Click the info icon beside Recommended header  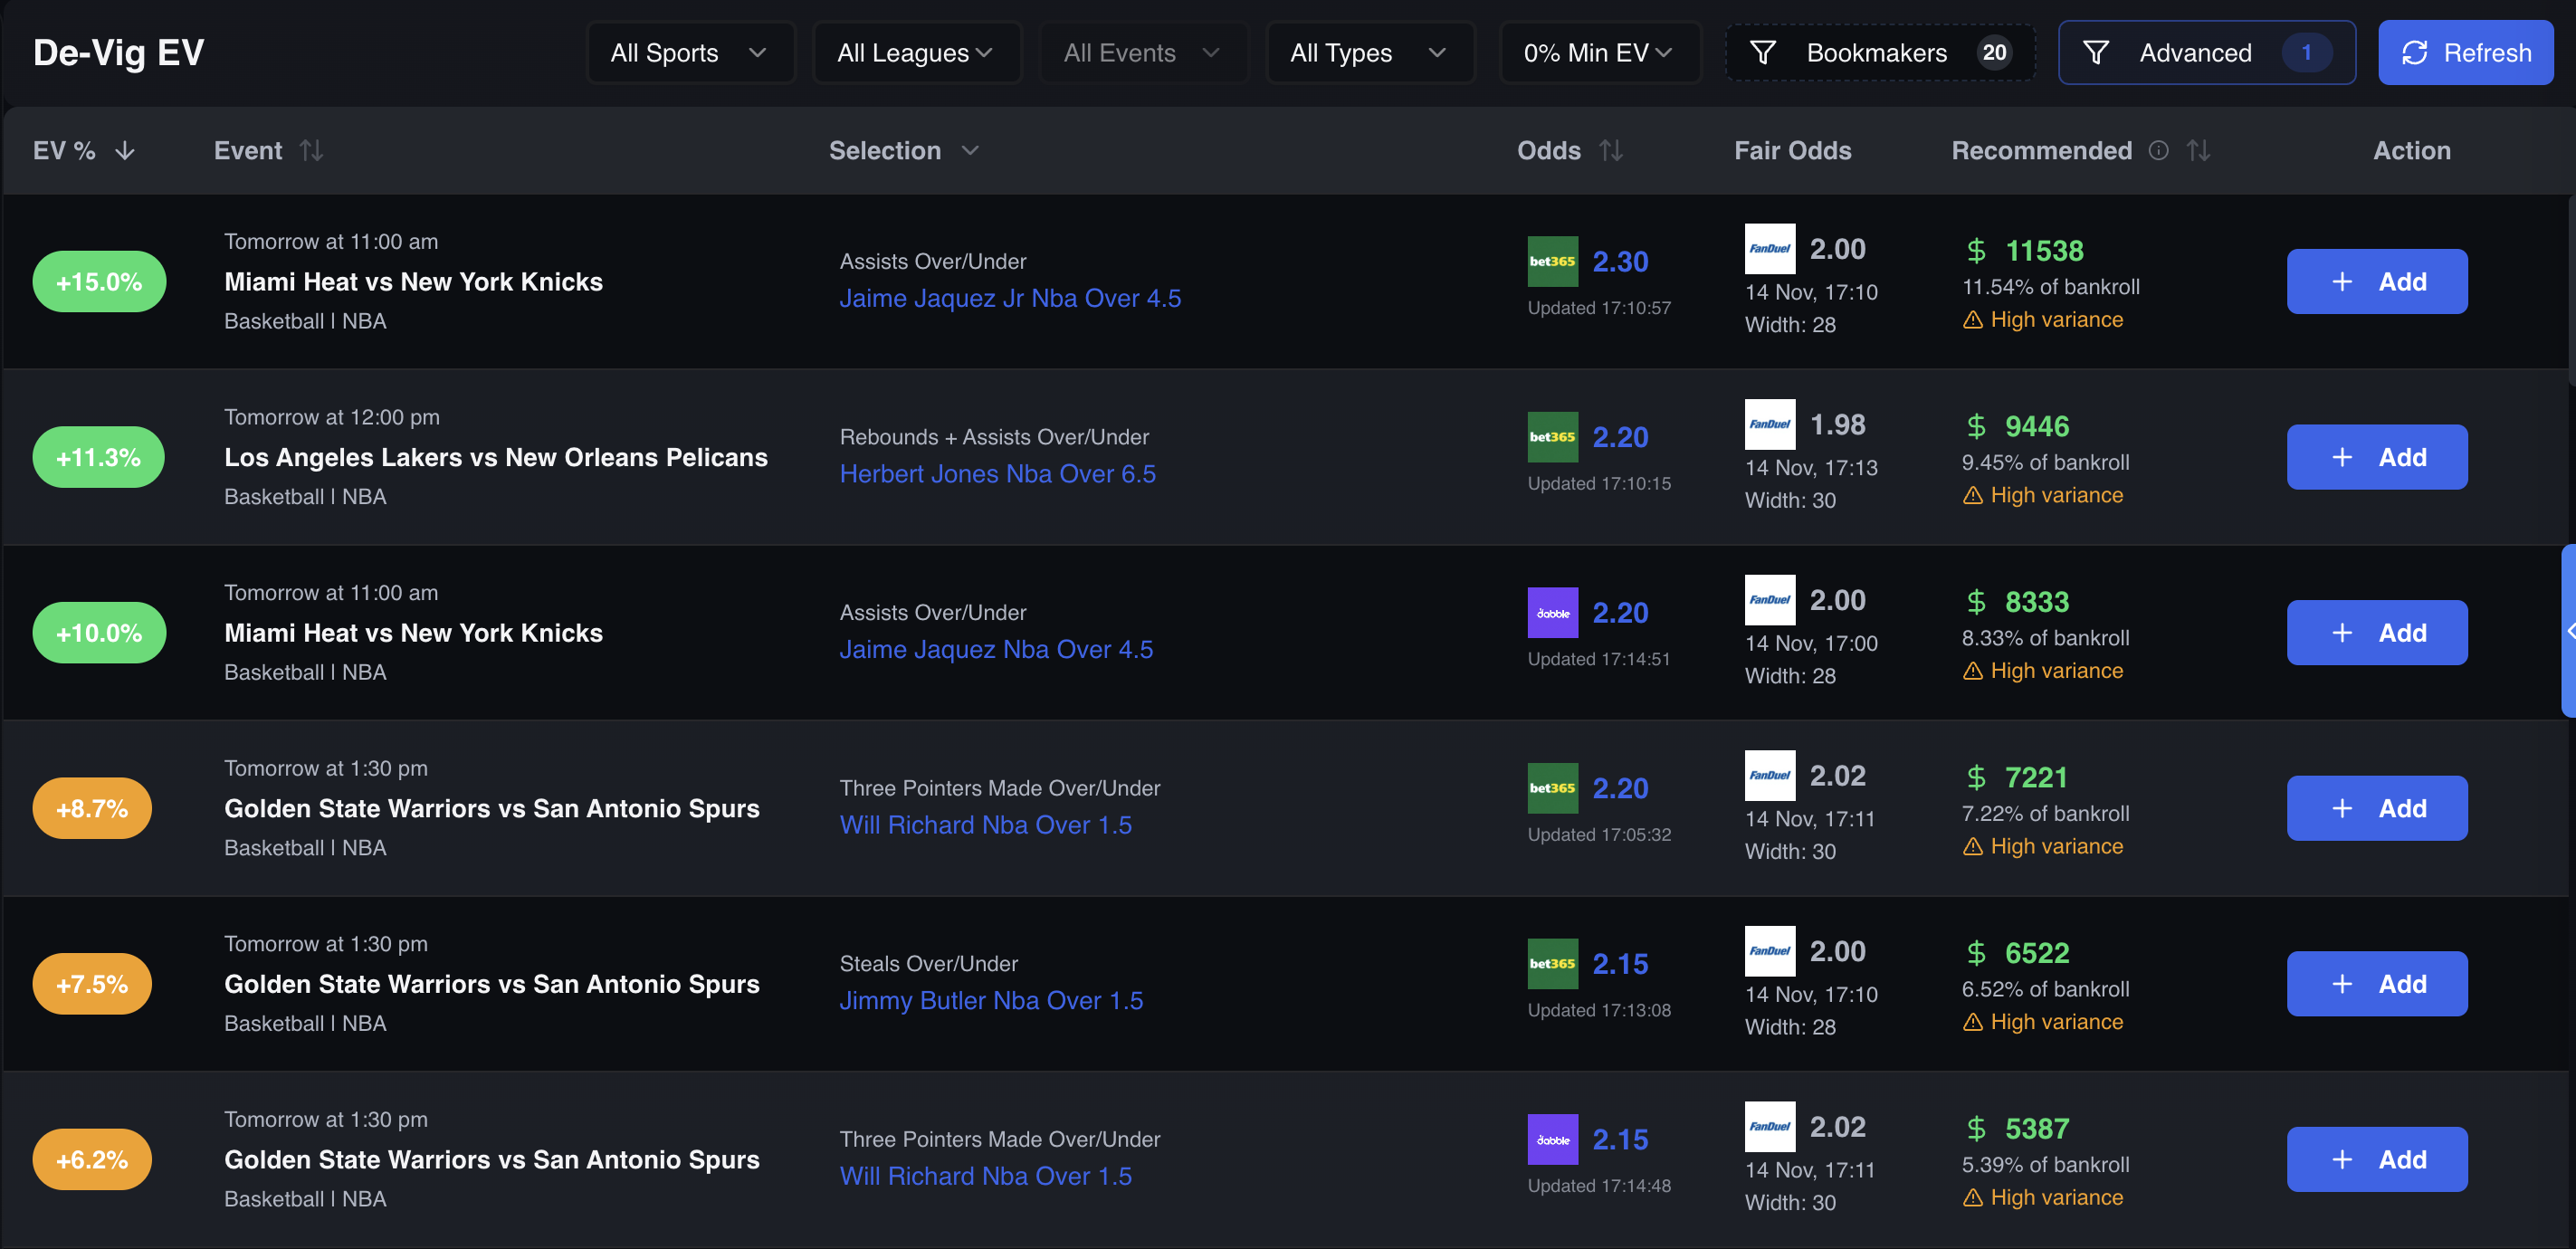[2159, 150]
